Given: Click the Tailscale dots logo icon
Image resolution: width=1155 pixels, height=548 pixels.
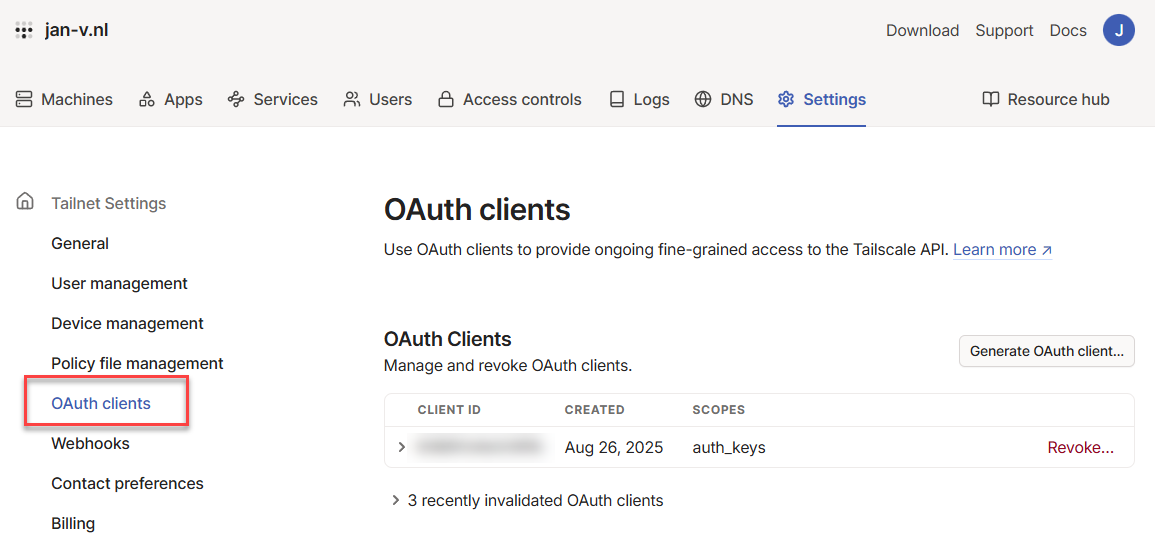Looking at the screenshot, I should (24, 31).
